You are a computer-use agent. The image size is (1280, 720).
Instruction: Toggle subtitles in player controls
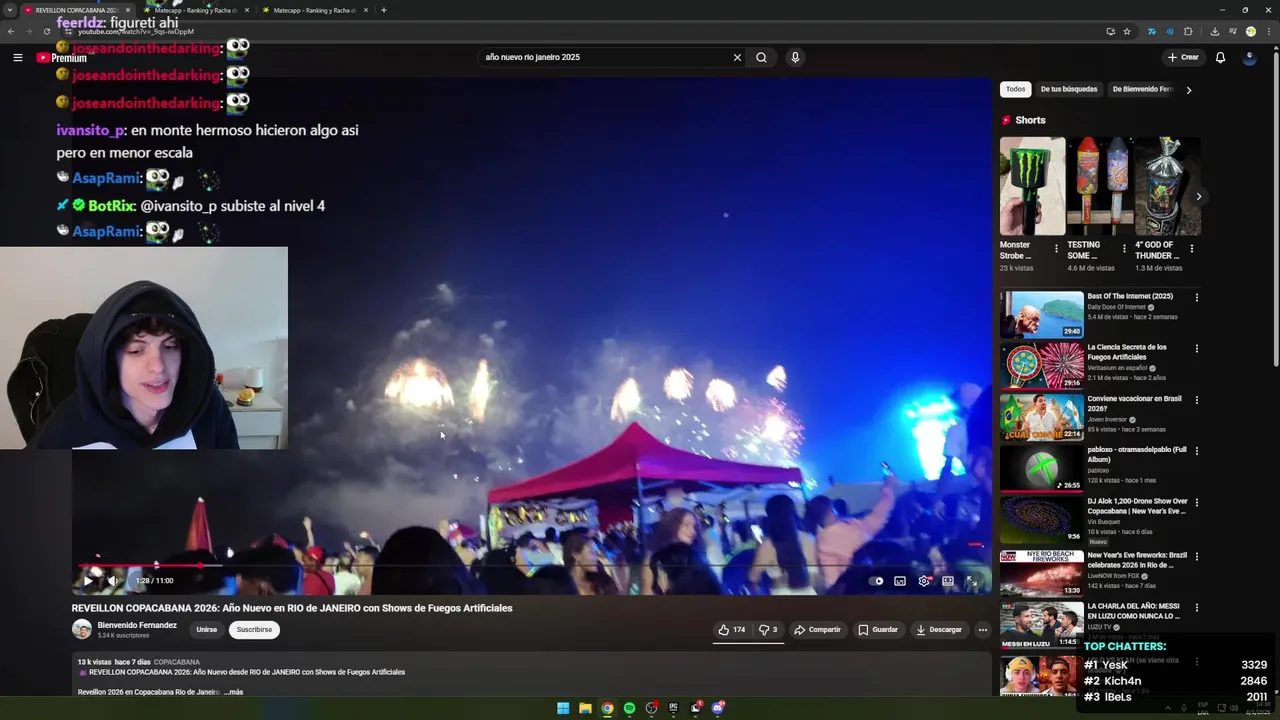[x=900, y=581]
